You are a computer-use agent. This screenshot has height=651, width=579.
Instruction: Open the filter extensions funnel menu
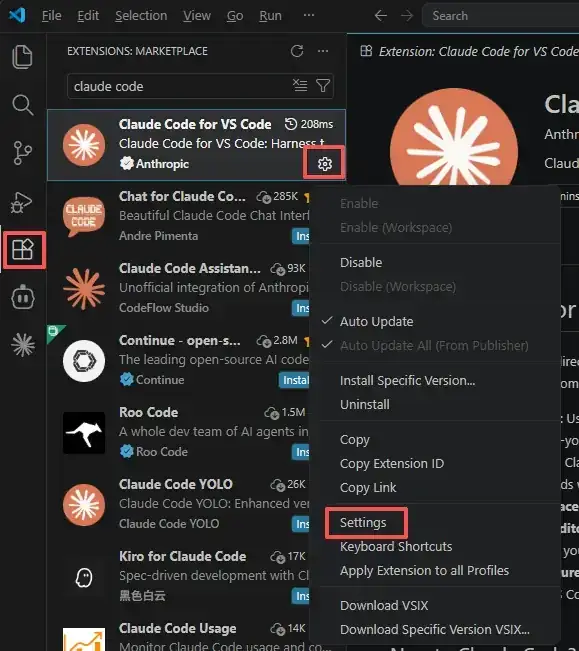[323, 86]
